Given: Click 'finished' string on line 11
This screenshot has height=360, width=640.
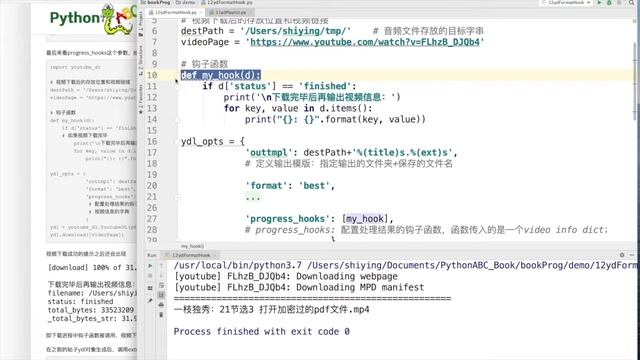Looking at the screenshot, I should coord(325,87).
